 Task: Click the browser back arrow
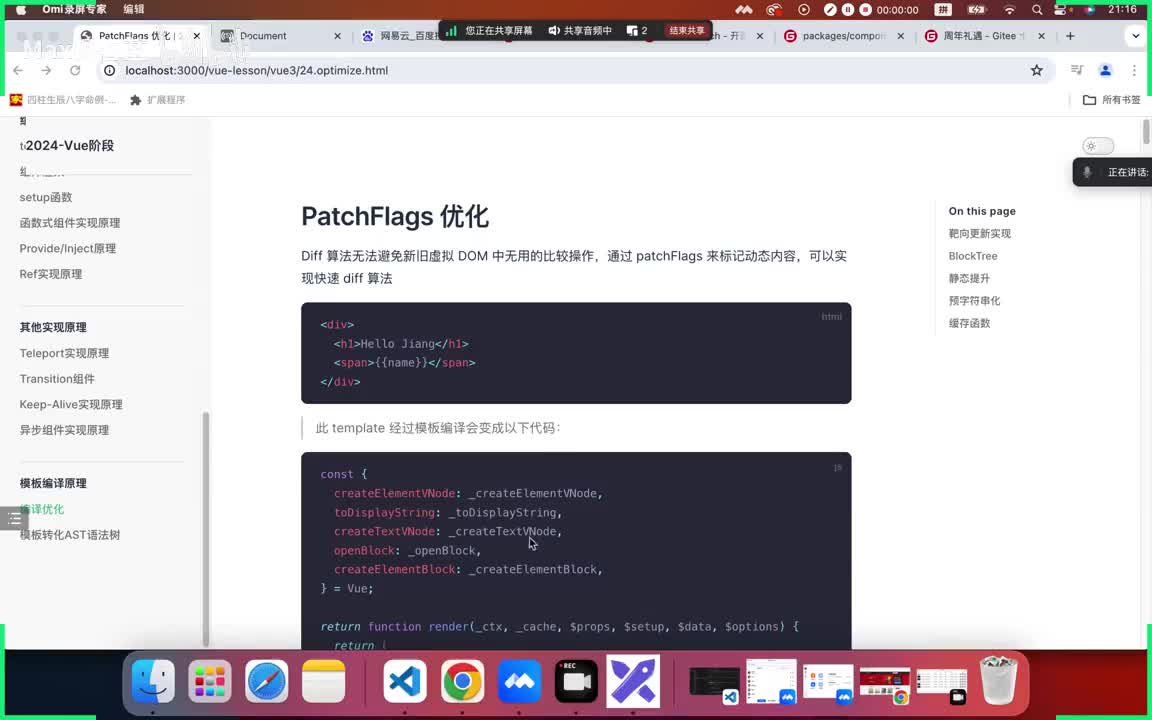(18, 71)
